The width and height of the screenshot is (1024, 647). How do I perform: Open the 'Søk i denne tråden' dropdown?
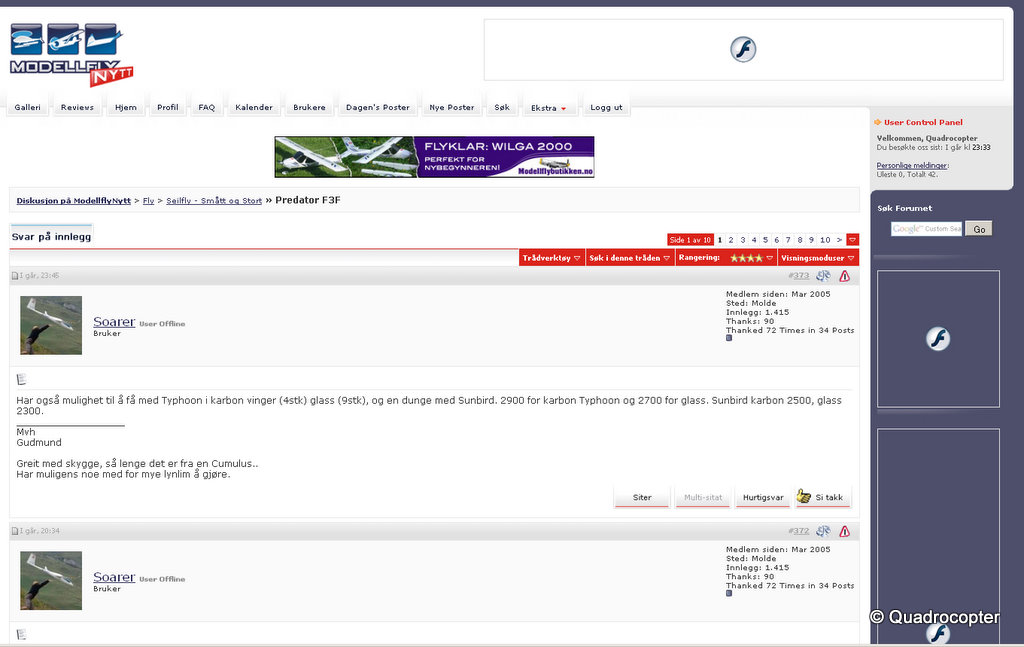(x=630, y=258)
